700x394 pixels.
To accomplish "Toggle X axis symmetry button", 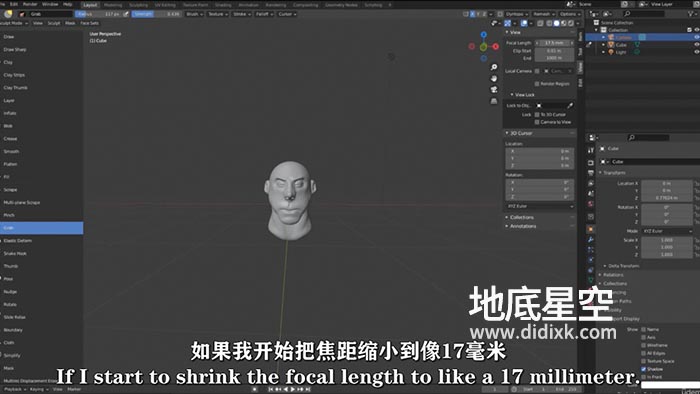I will 473,14.
